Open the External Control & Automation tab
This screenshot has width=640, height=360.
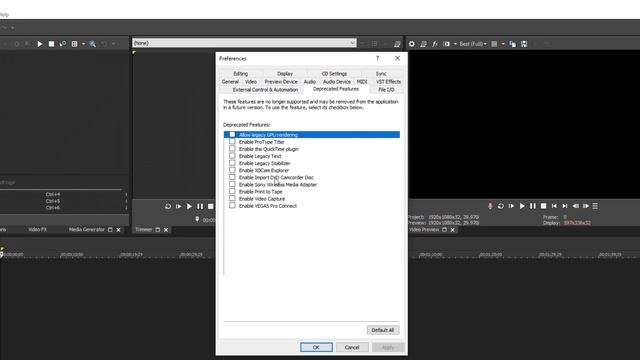pyautogui.click(x=265, y=89)
